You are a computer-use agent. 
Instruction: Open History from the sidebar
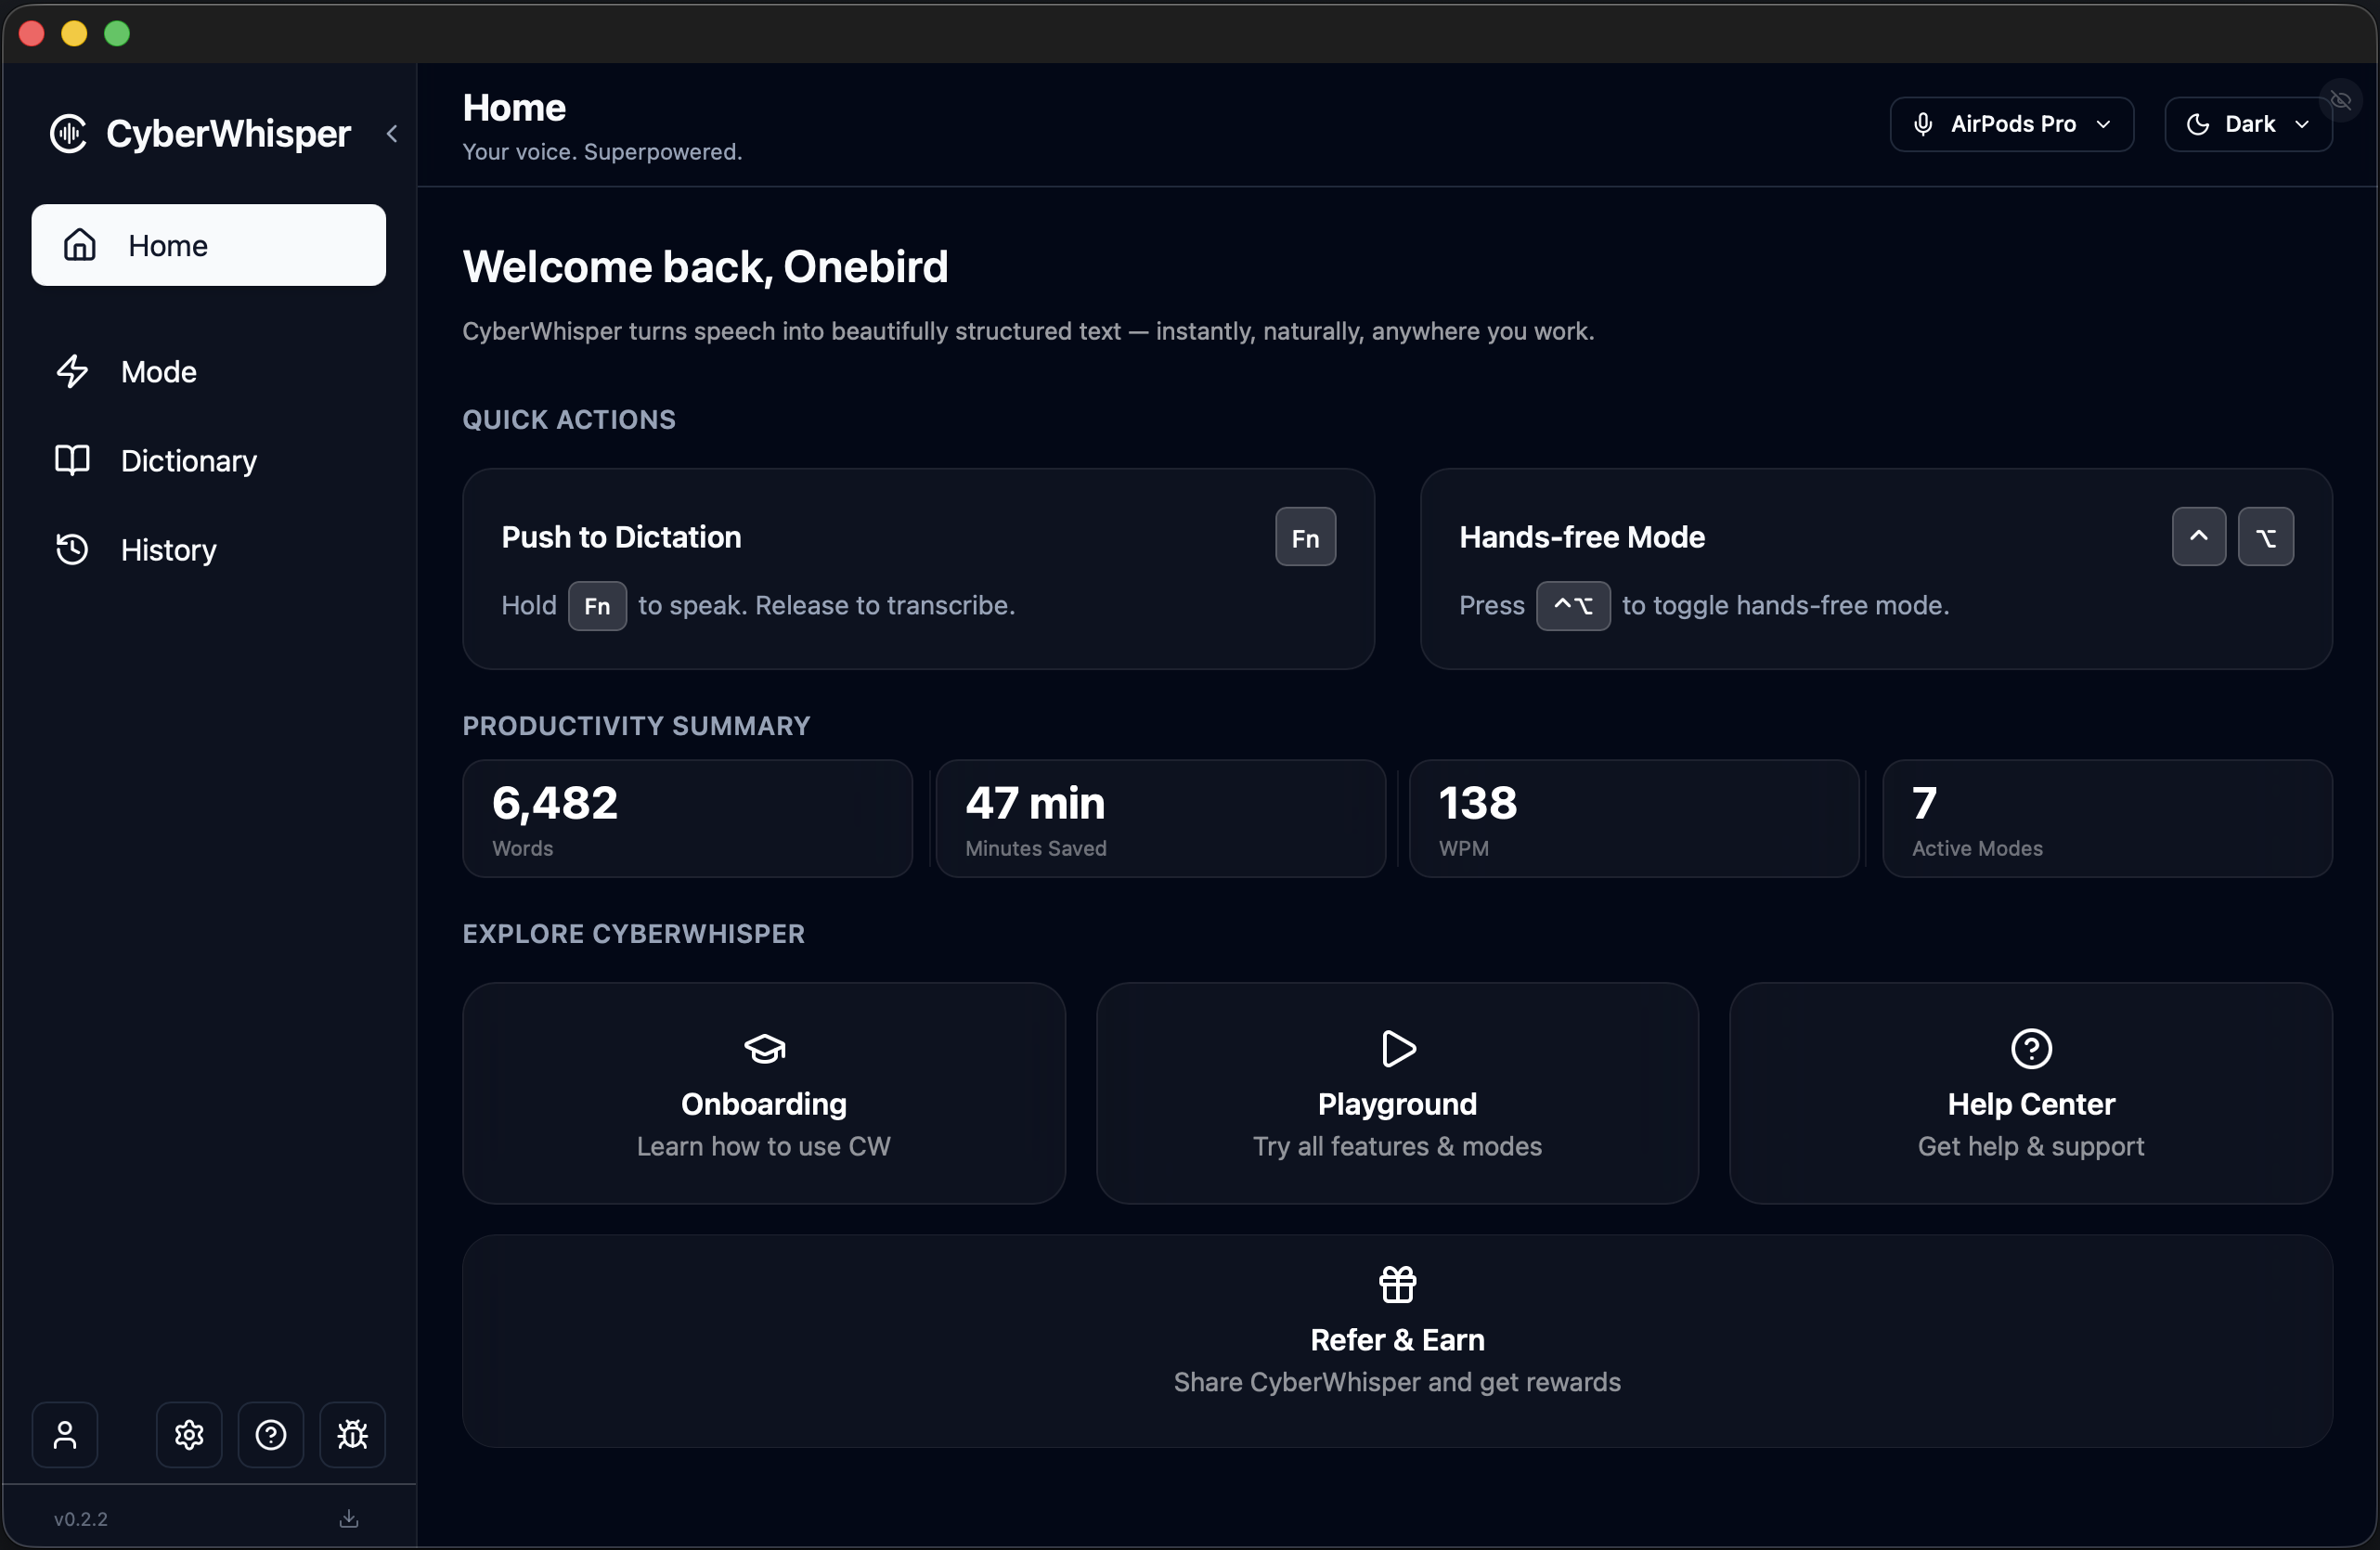pos(168,549)
